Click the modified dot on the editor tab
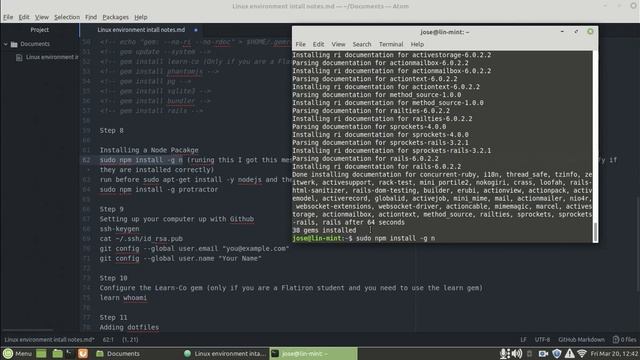This screenshot has width=640, height=360. pyautogui.click(x=196, y=30)
